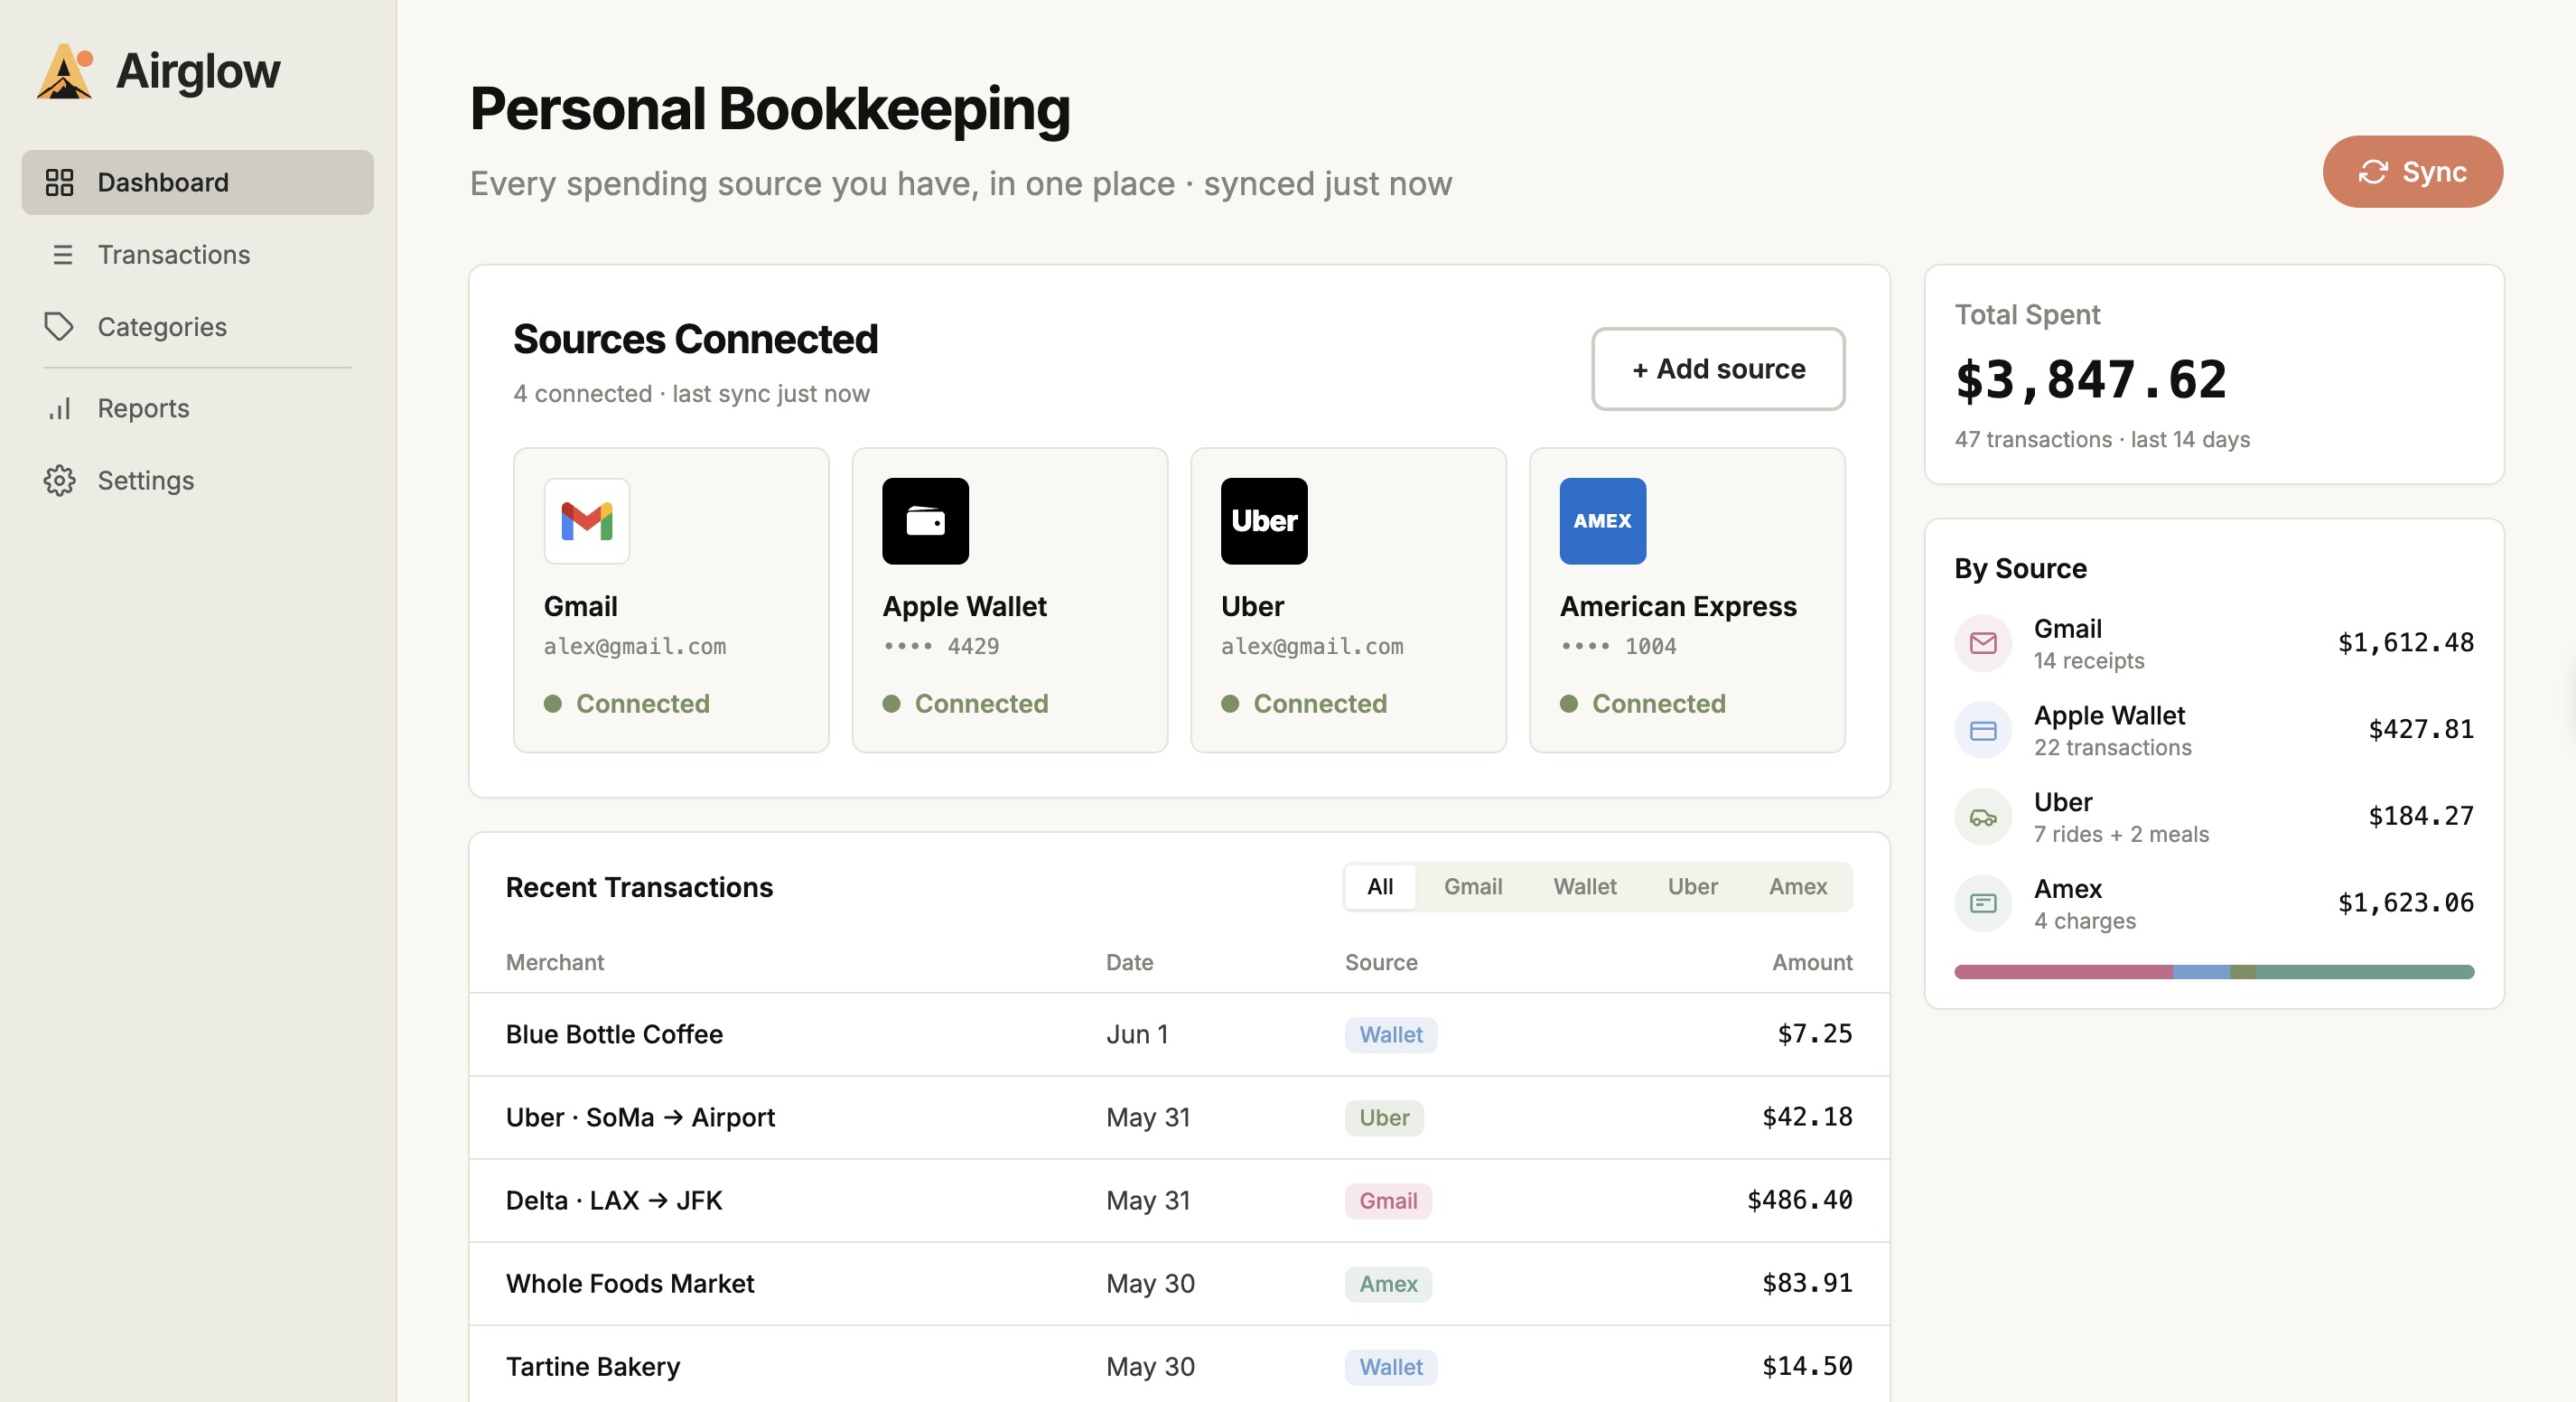Open the American Express source card
Viewport: 2576px width, 1402px height.
(x=1687, y=600)
